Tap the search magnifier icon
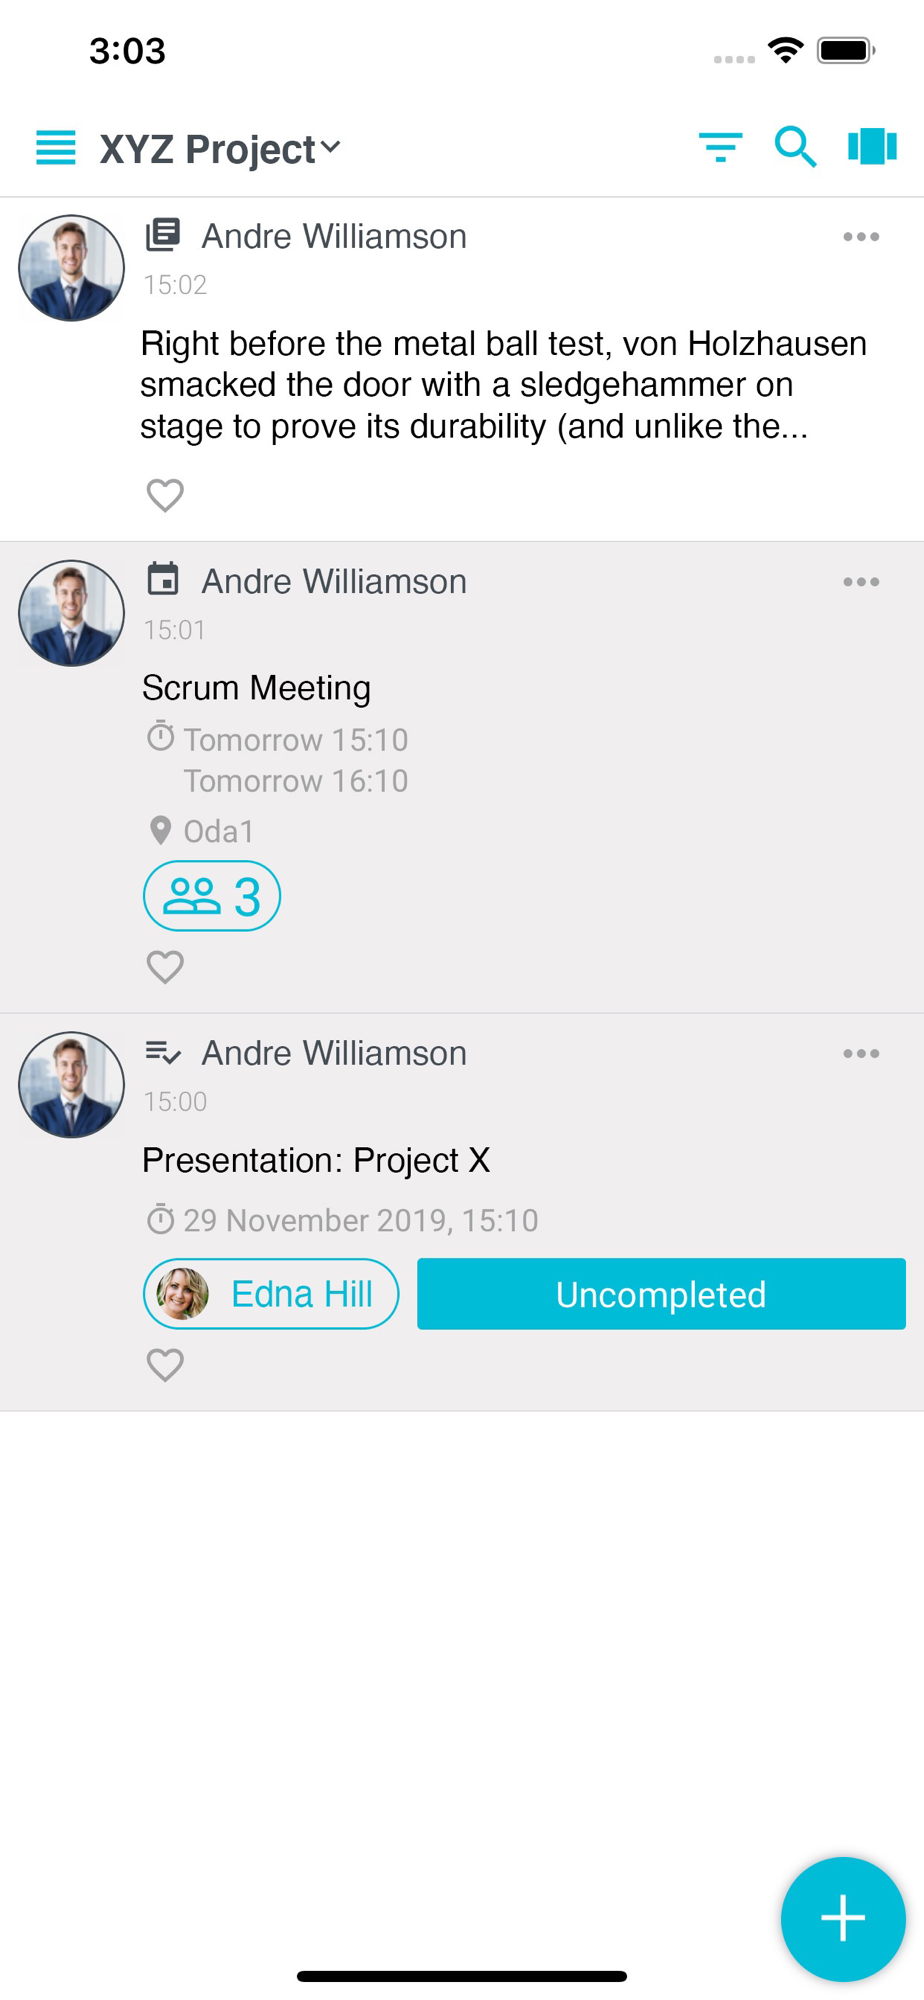This screenshot has width=924, height=2000. coord(795,147)
